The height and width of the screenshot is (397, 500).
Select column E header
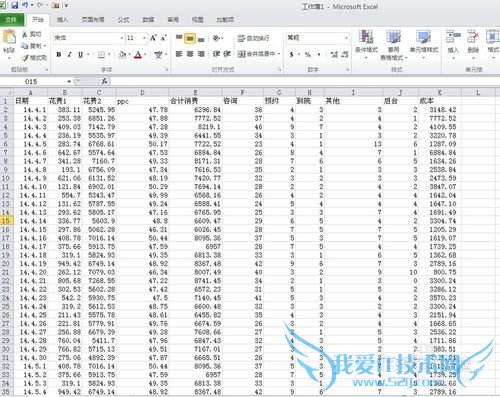(195, 92)
